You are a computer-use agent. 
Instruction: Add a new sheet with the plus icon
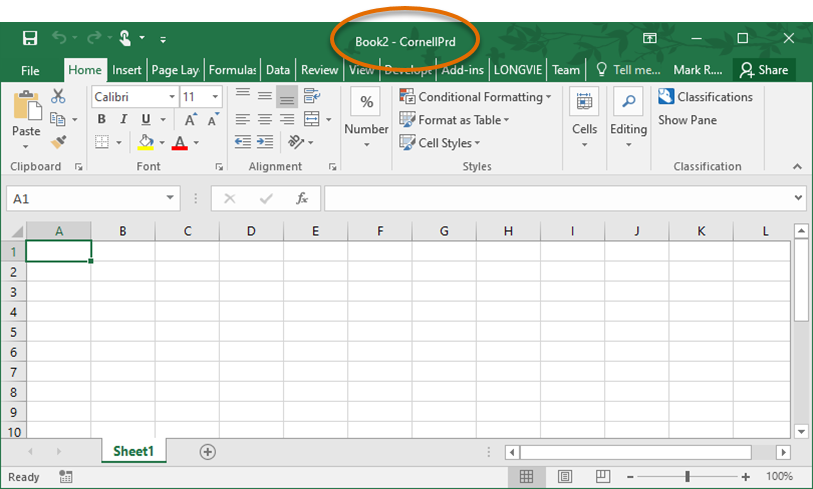click(208, 452)
